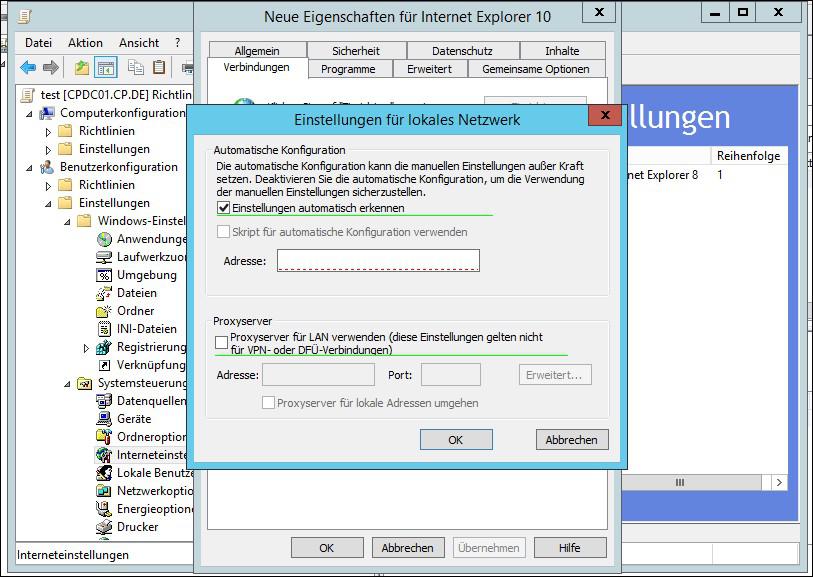Click the proxy Port field

point(451,375)
